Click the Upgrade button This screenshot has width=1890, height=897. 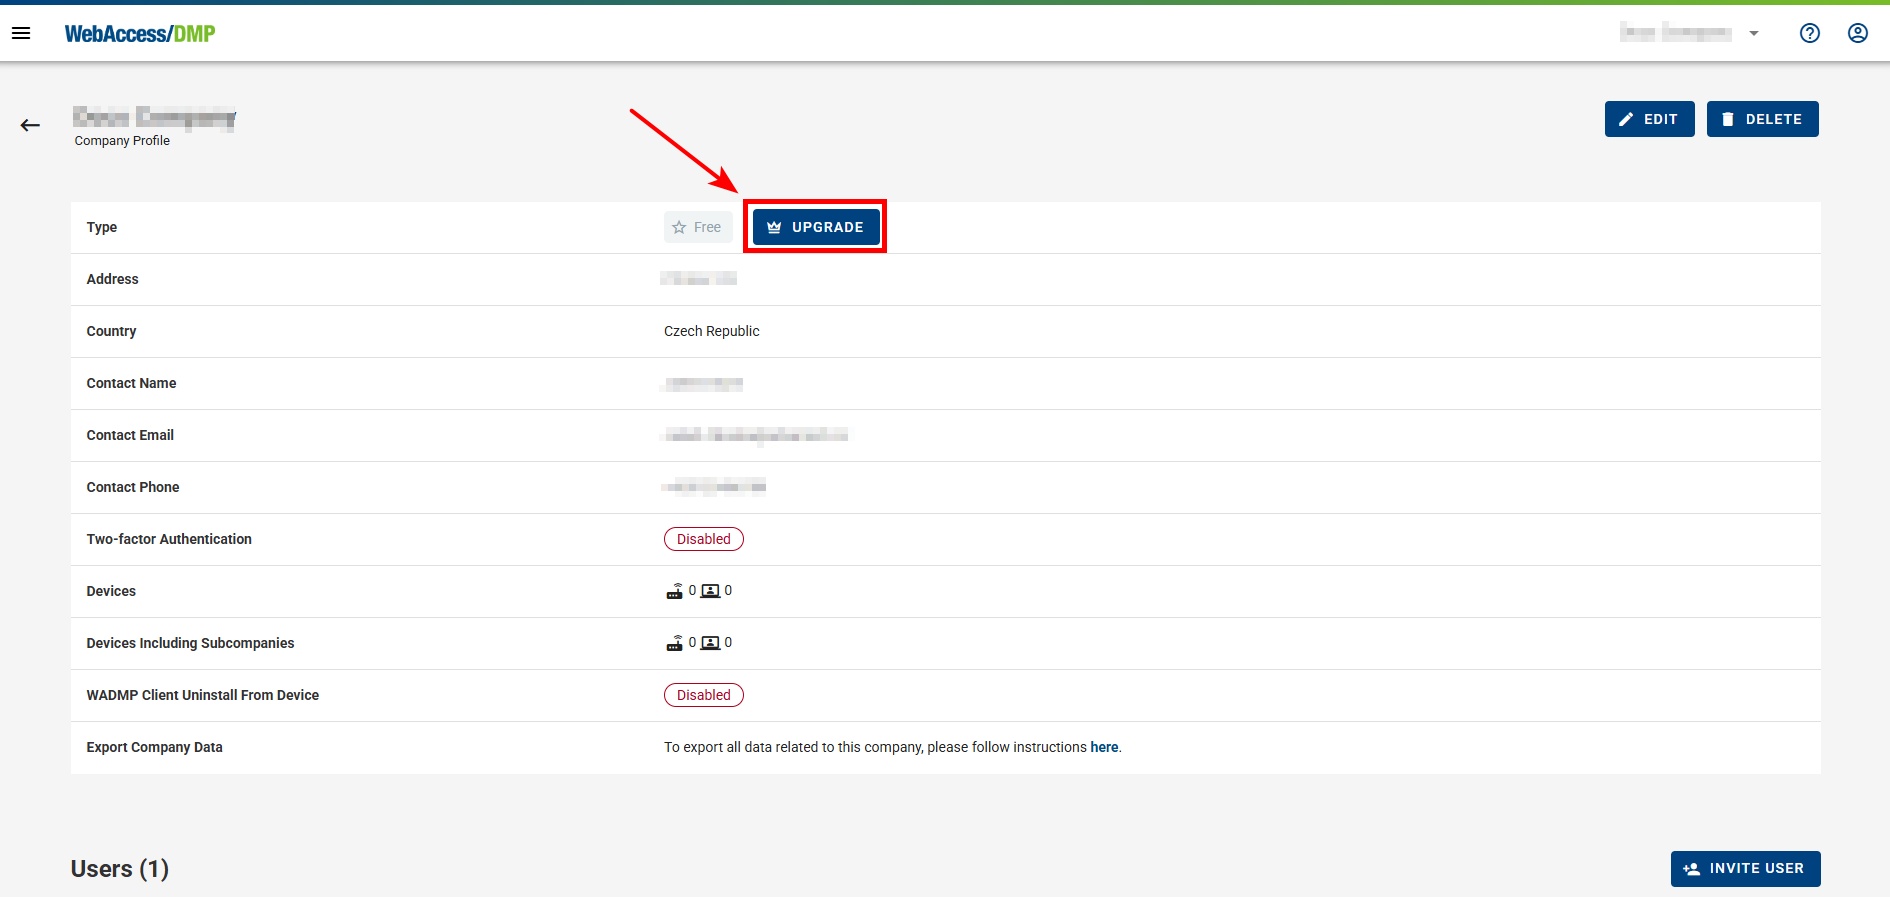816,227
